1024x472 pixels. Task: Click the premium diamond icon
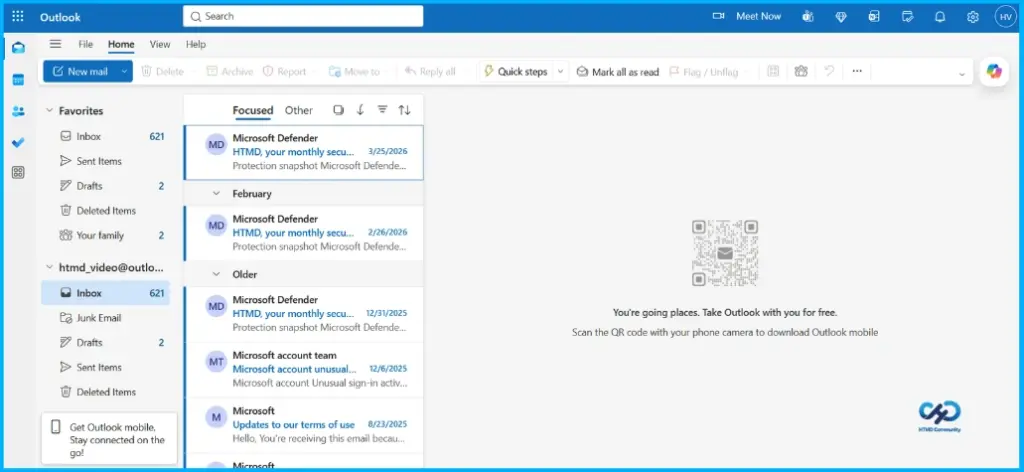tap(841, 17)
